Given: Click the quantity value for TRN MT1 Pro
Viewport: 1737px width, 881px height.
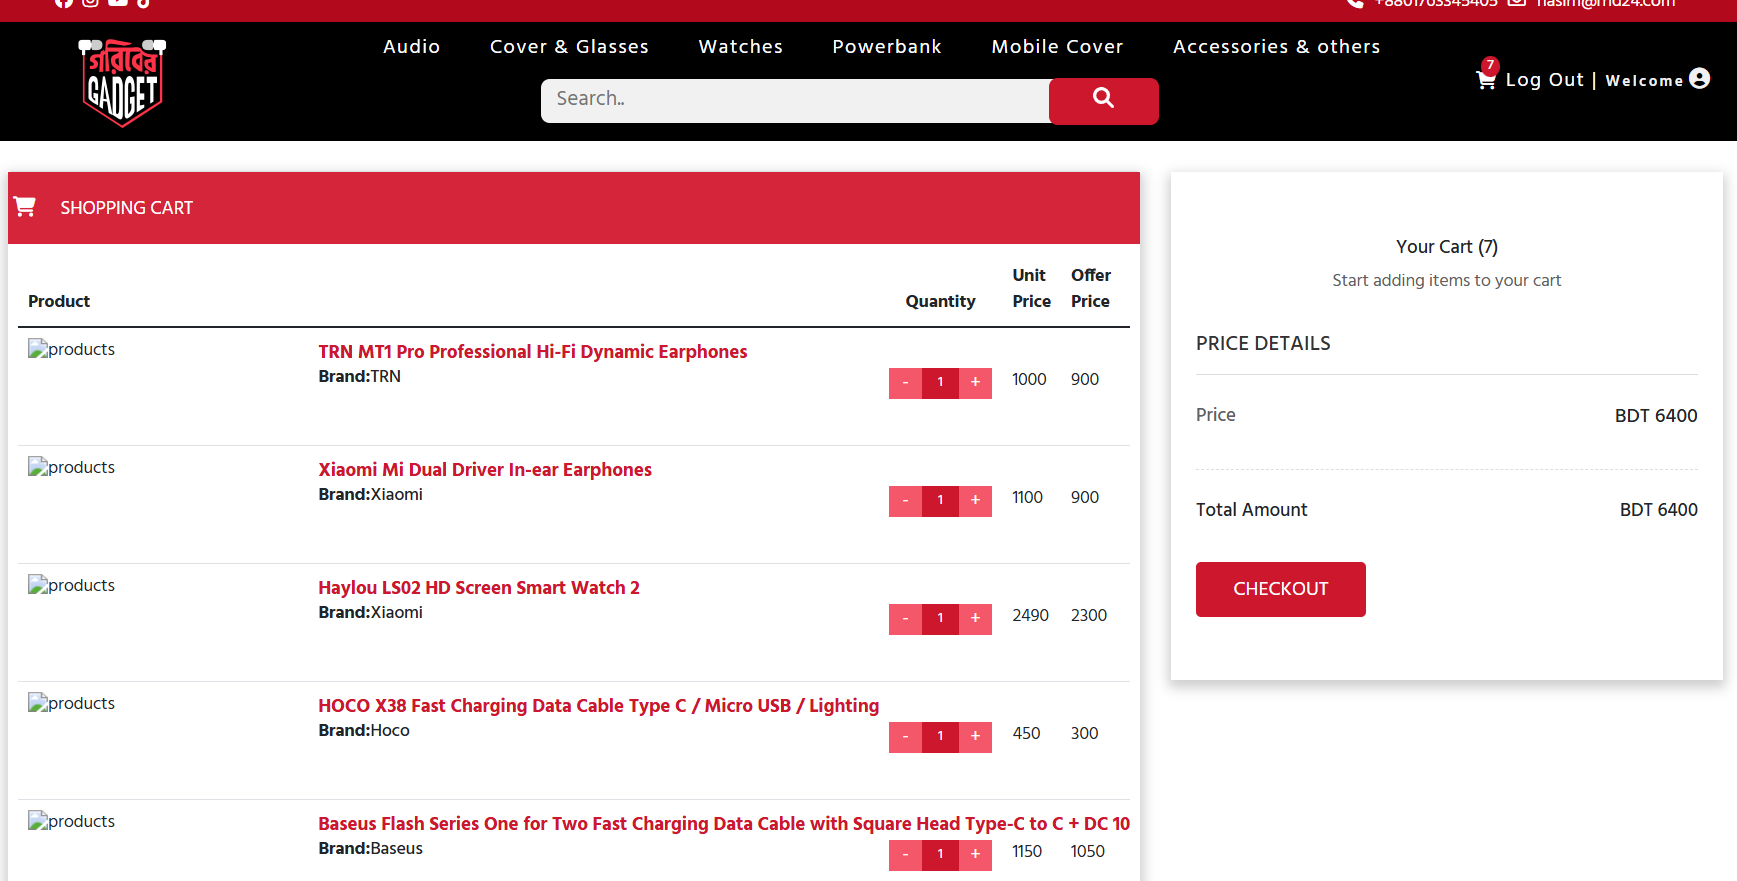Looking at the screenshot, I should [x=940, y=383].
